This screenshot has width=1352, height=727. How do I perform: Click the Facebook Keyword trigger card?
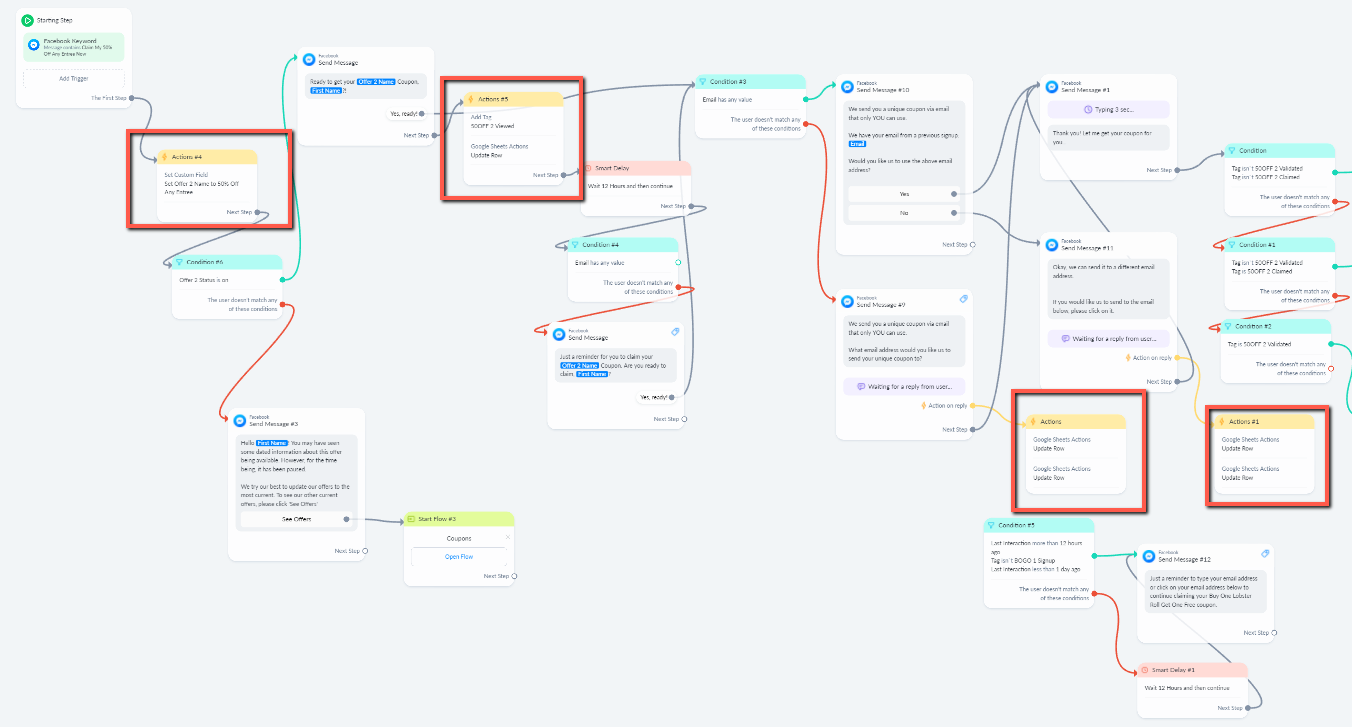coord(73,46)
